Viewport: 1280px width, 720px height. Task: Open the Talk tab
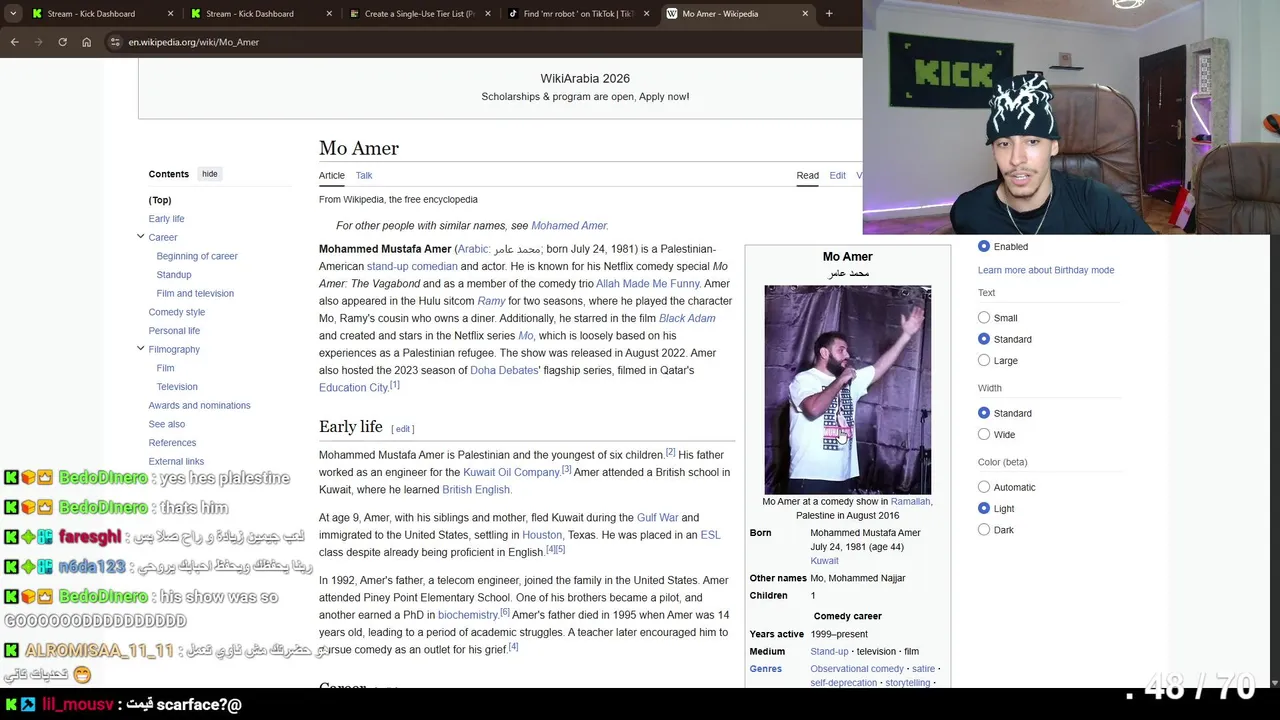tap(364, 175)
